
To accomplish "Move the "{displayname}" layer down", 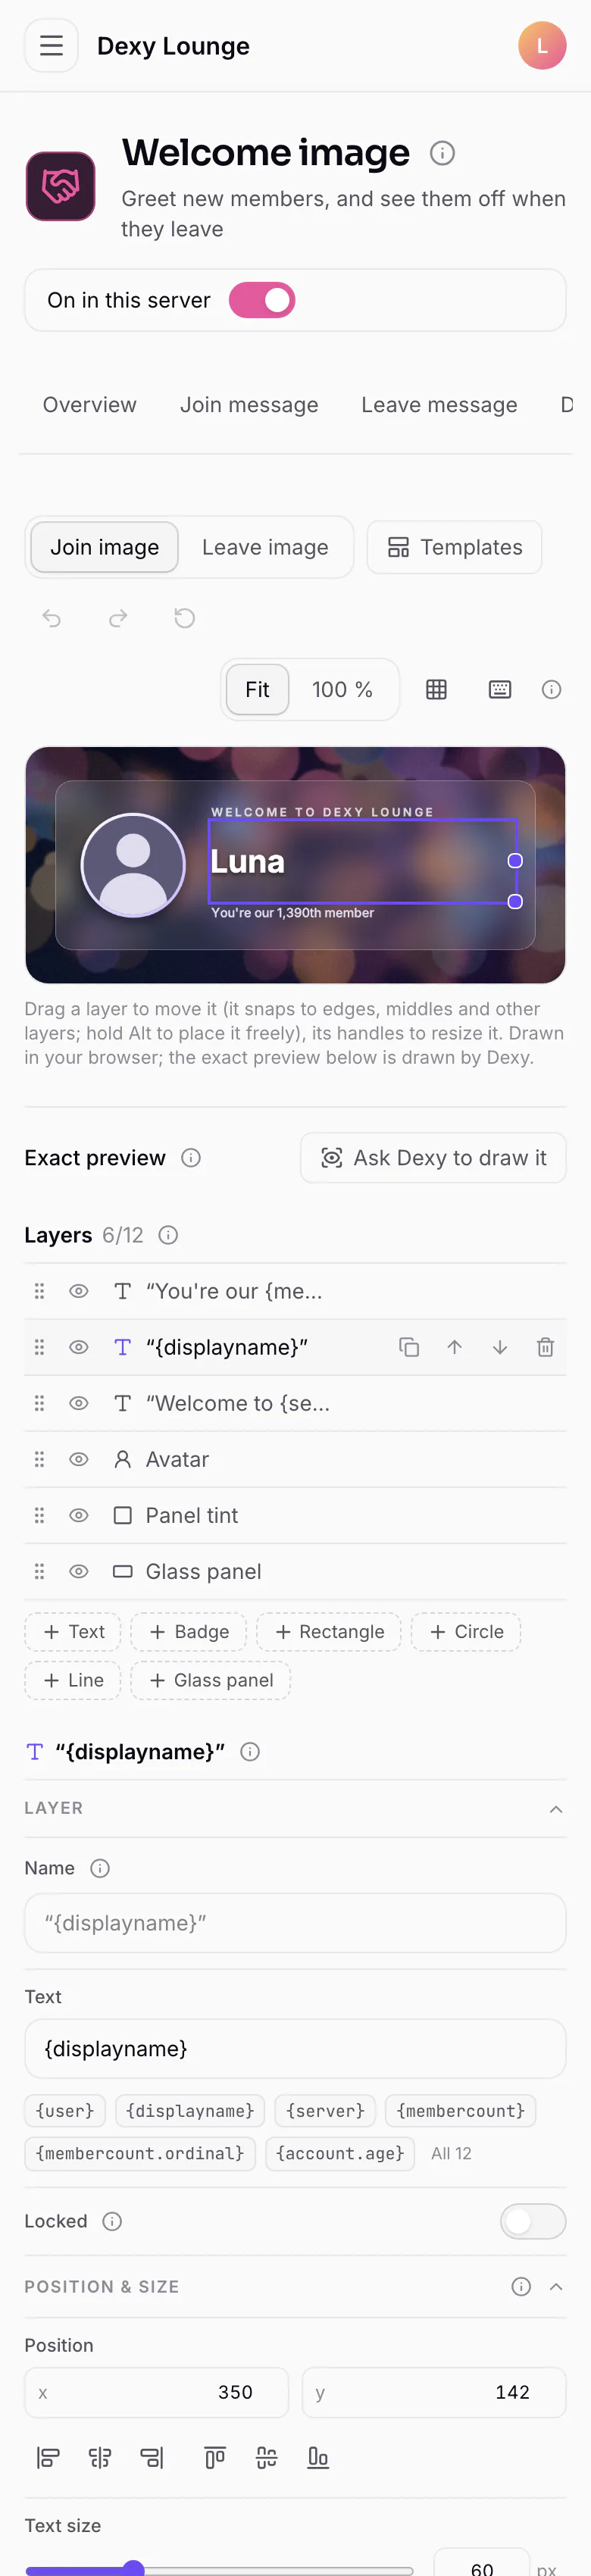I will click(500, 1348).
